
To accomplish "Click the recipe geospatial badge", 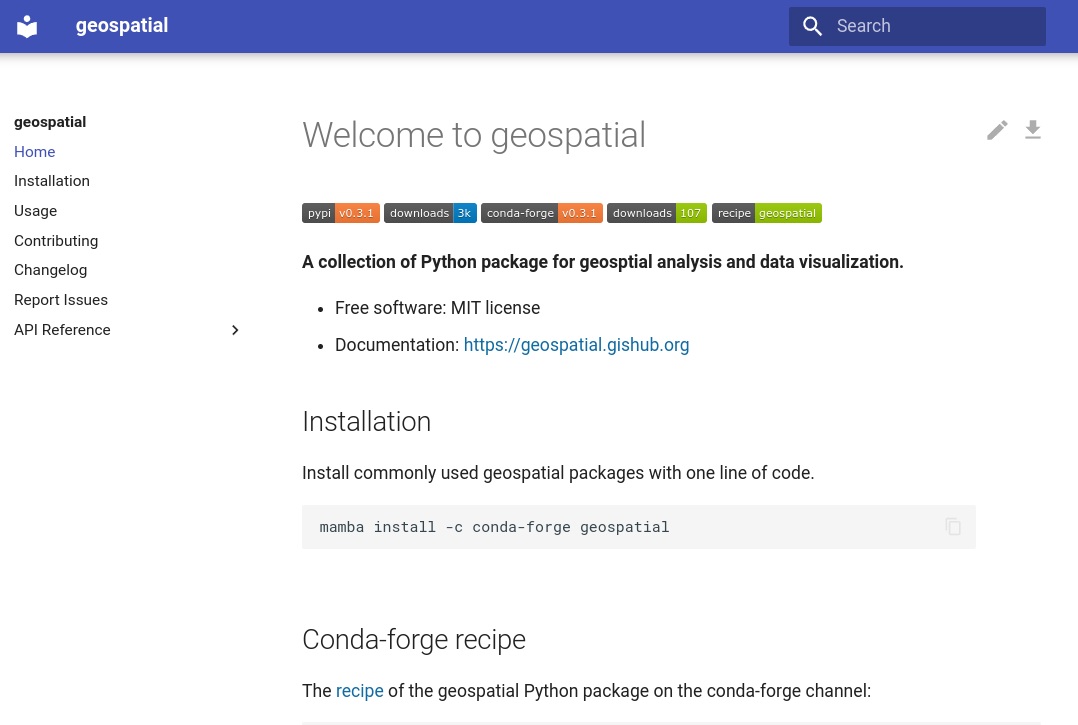I will 766,213.
